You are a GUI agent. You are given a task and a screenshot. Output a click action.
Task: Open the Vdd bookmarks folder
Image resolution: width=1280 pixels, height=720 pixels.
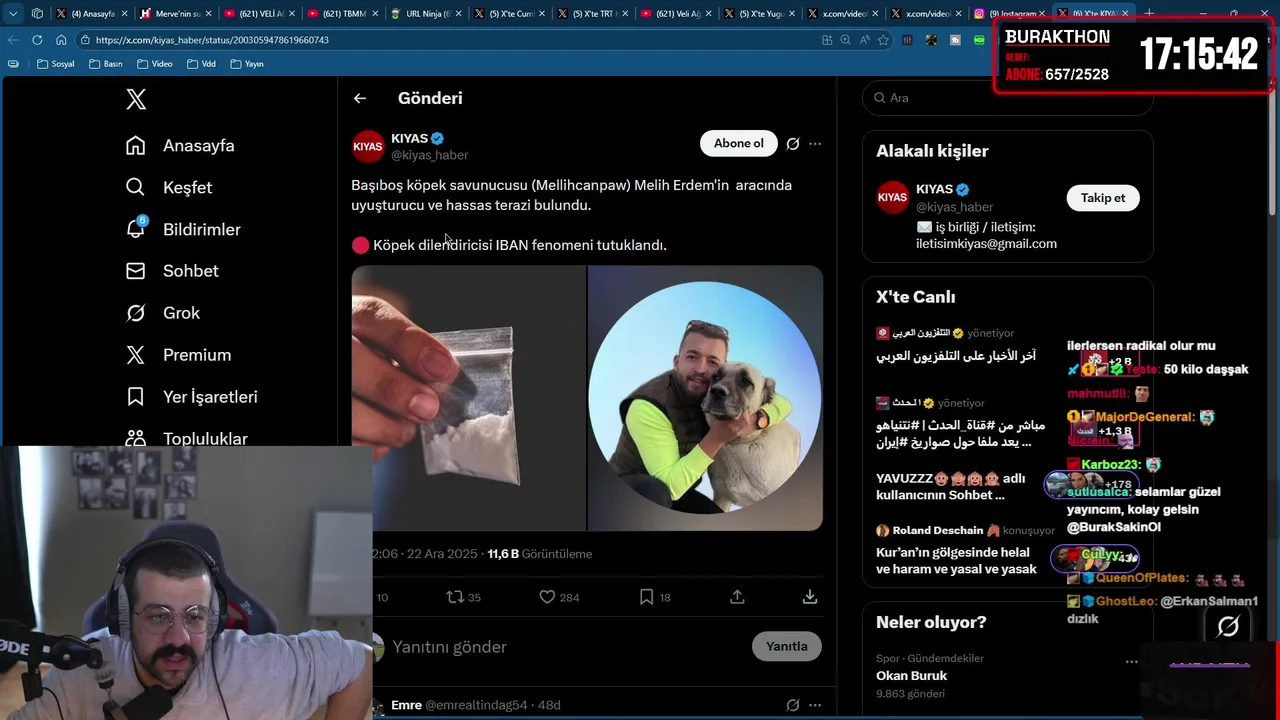(x=200, y=64)
